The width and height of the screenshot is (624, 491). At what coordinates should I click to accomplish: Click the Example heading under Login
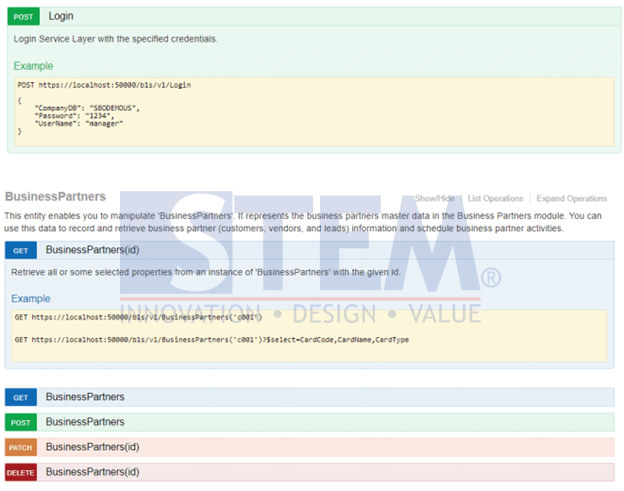tap(33, 66)
